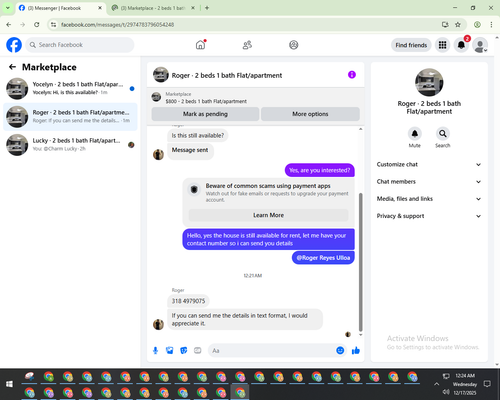
Task: Click Learn More about scams
Action: [268, 215]
